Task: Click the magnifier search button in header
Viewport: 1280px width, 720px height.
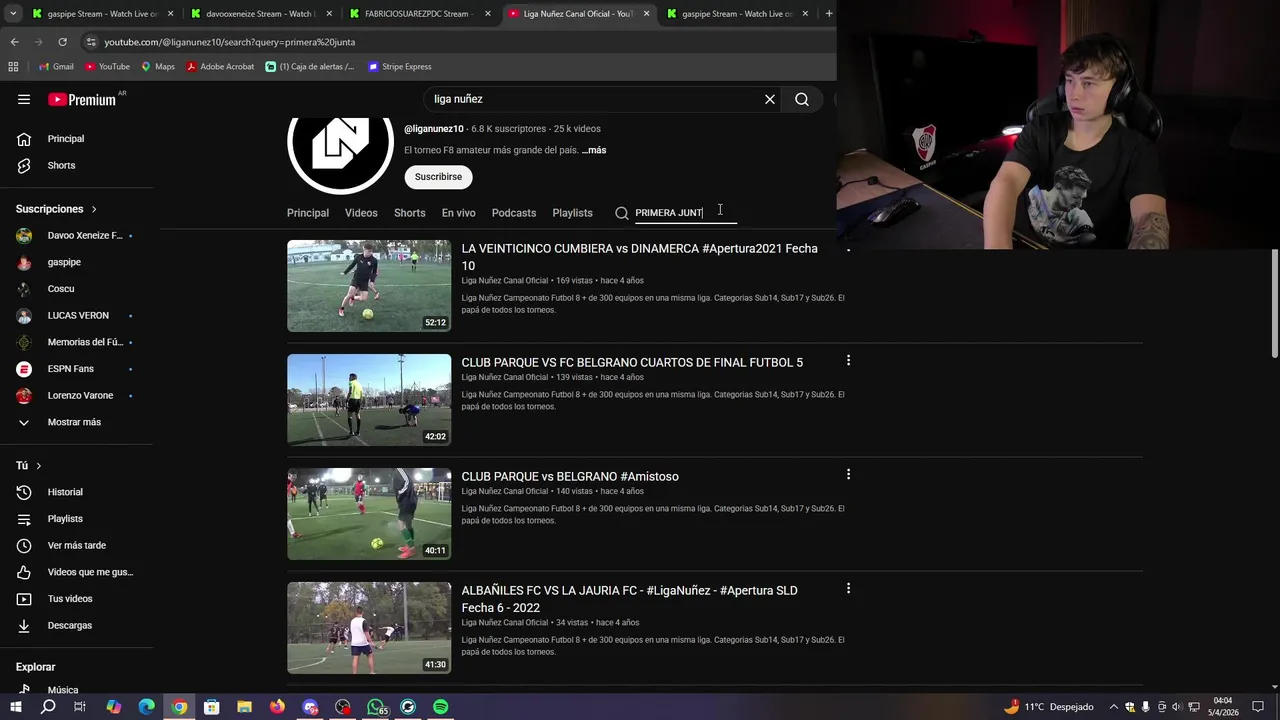Action: (x=802, y=99)
